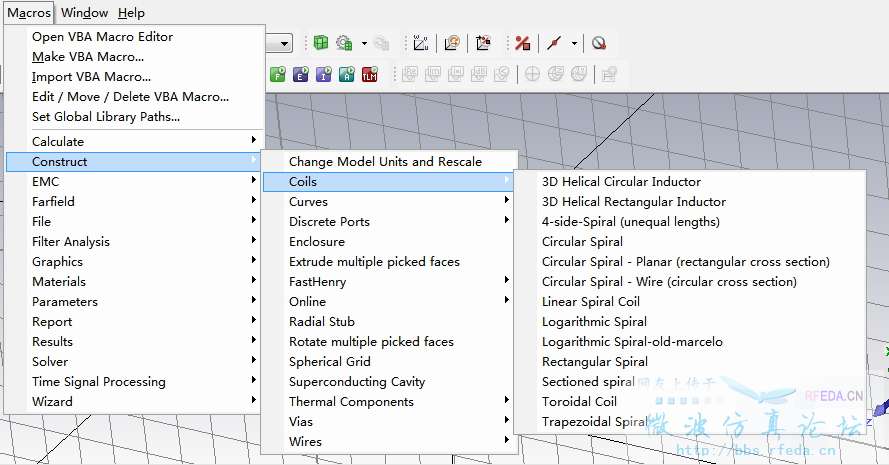Open the Graphics macros entry
The image size is (889, 465).
point(134,261)
